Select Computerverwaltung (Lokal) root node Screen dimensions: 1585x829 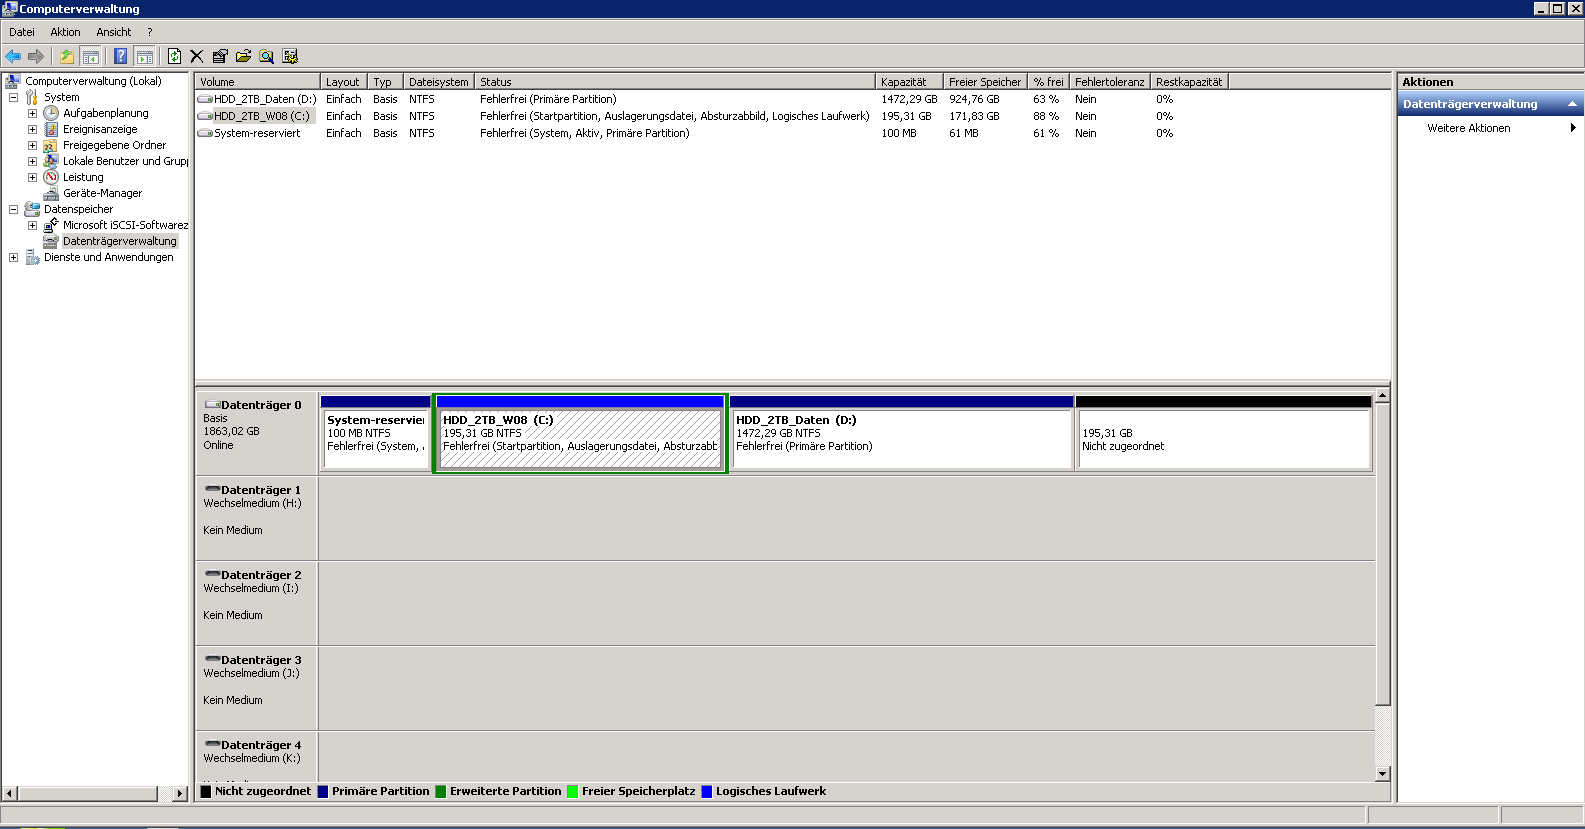point(93,81)
